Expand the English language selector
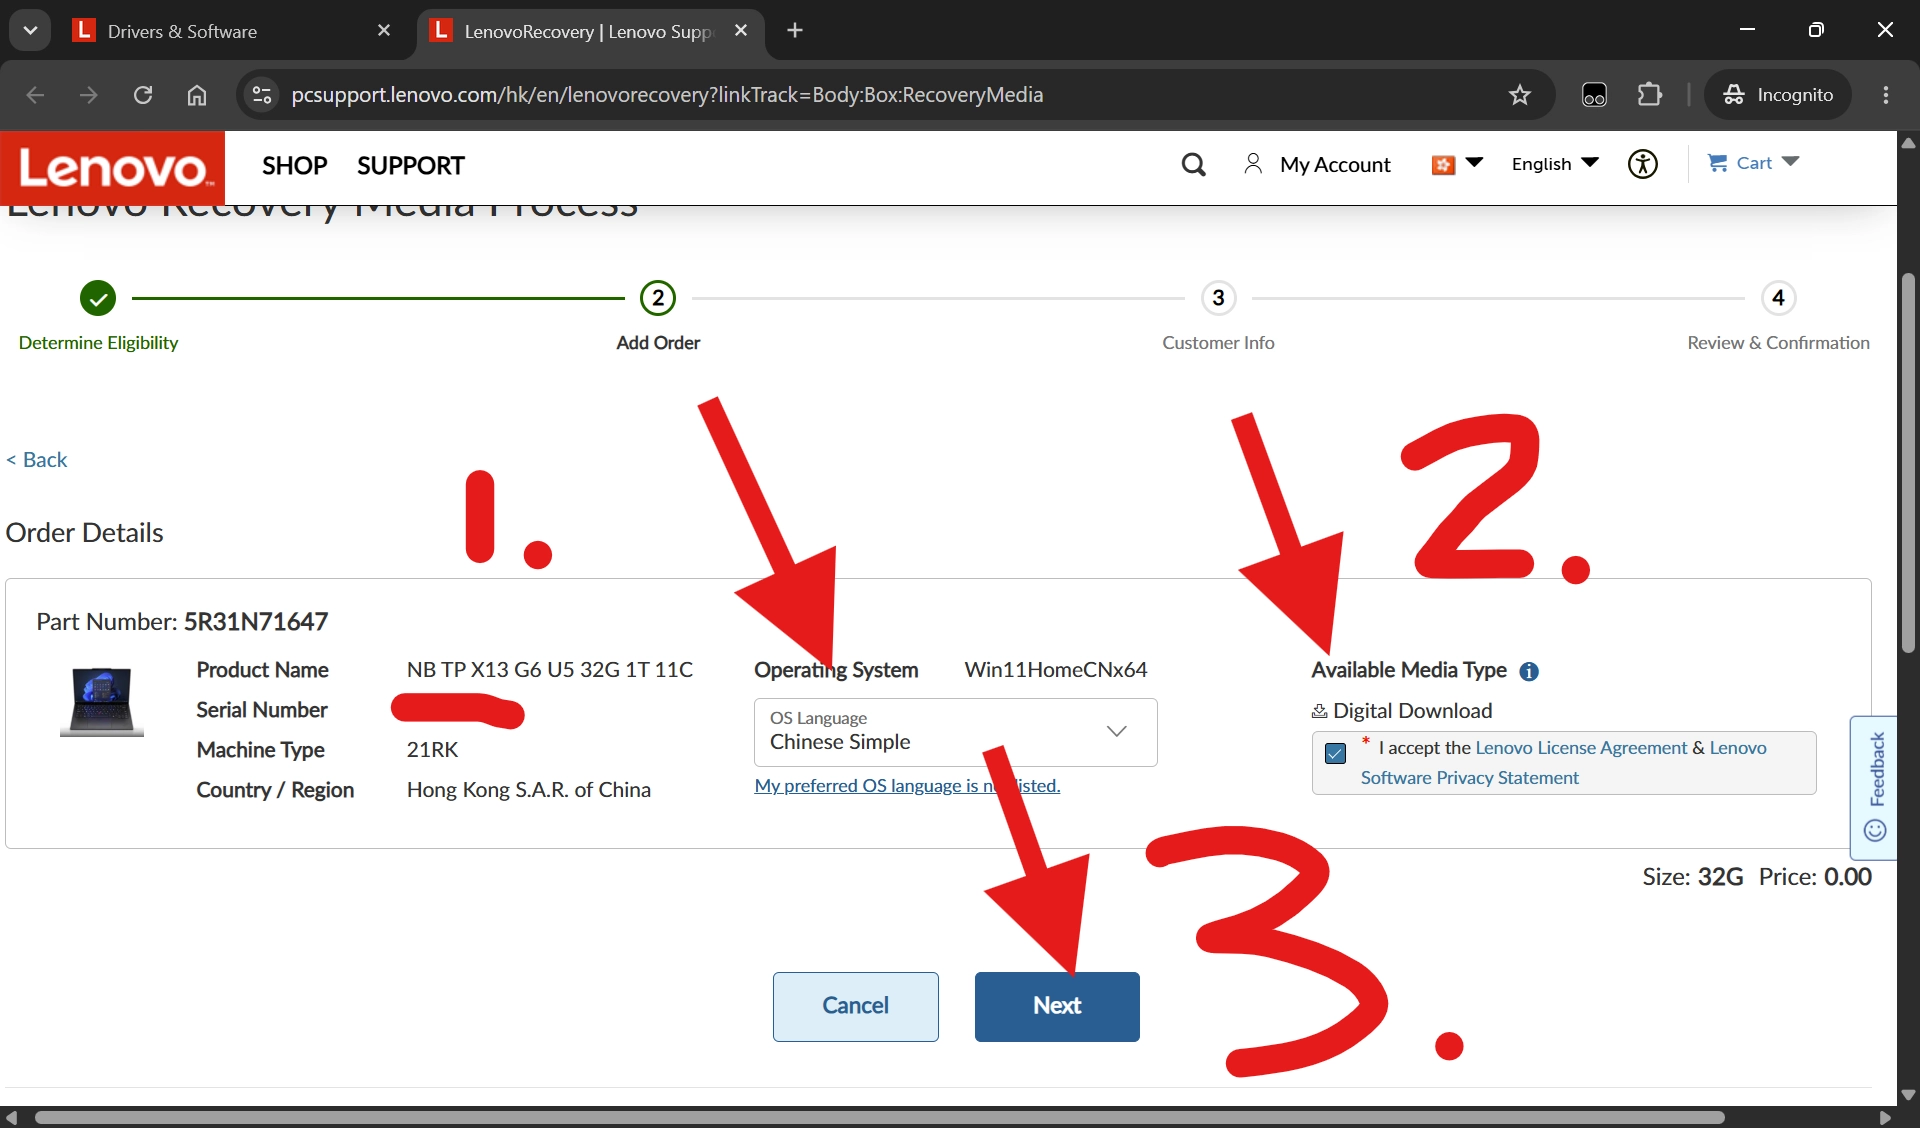The width and height of the screenshot is (1920, 1128). point(1555,164)
